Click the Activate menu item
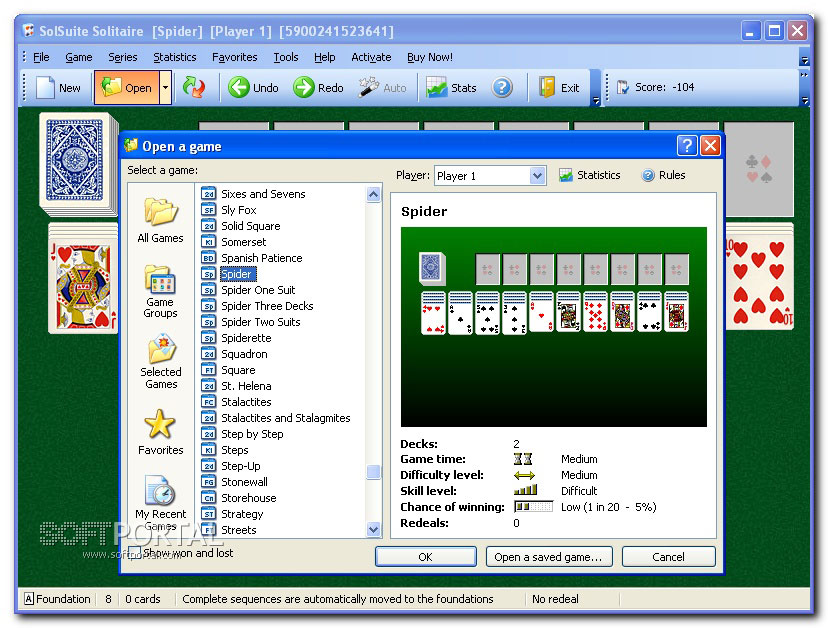Image resolution: width=828 pixels, height=628 pixels. (x=371, y=57)
